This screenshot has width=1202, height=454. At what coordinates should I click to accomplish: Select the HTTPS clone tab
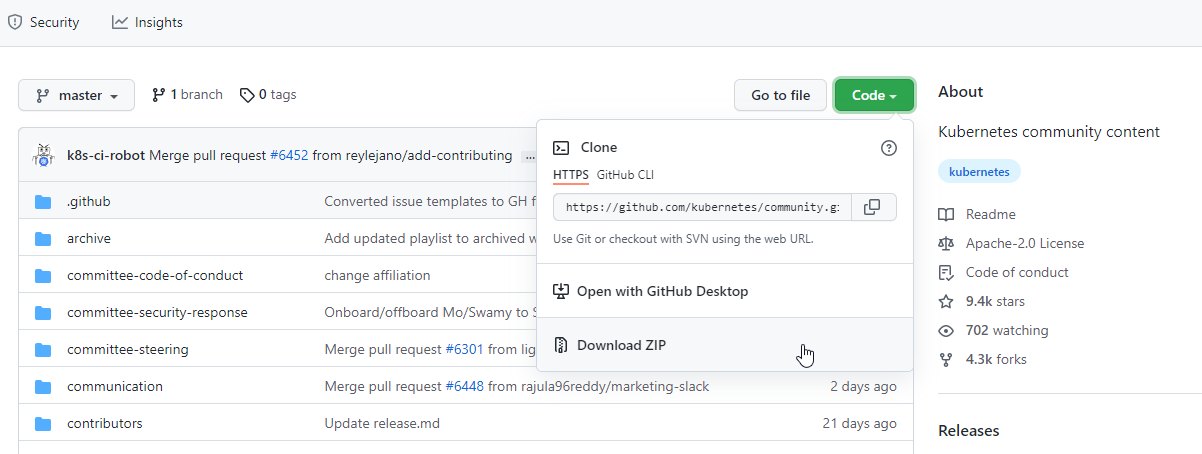point(571,175)
